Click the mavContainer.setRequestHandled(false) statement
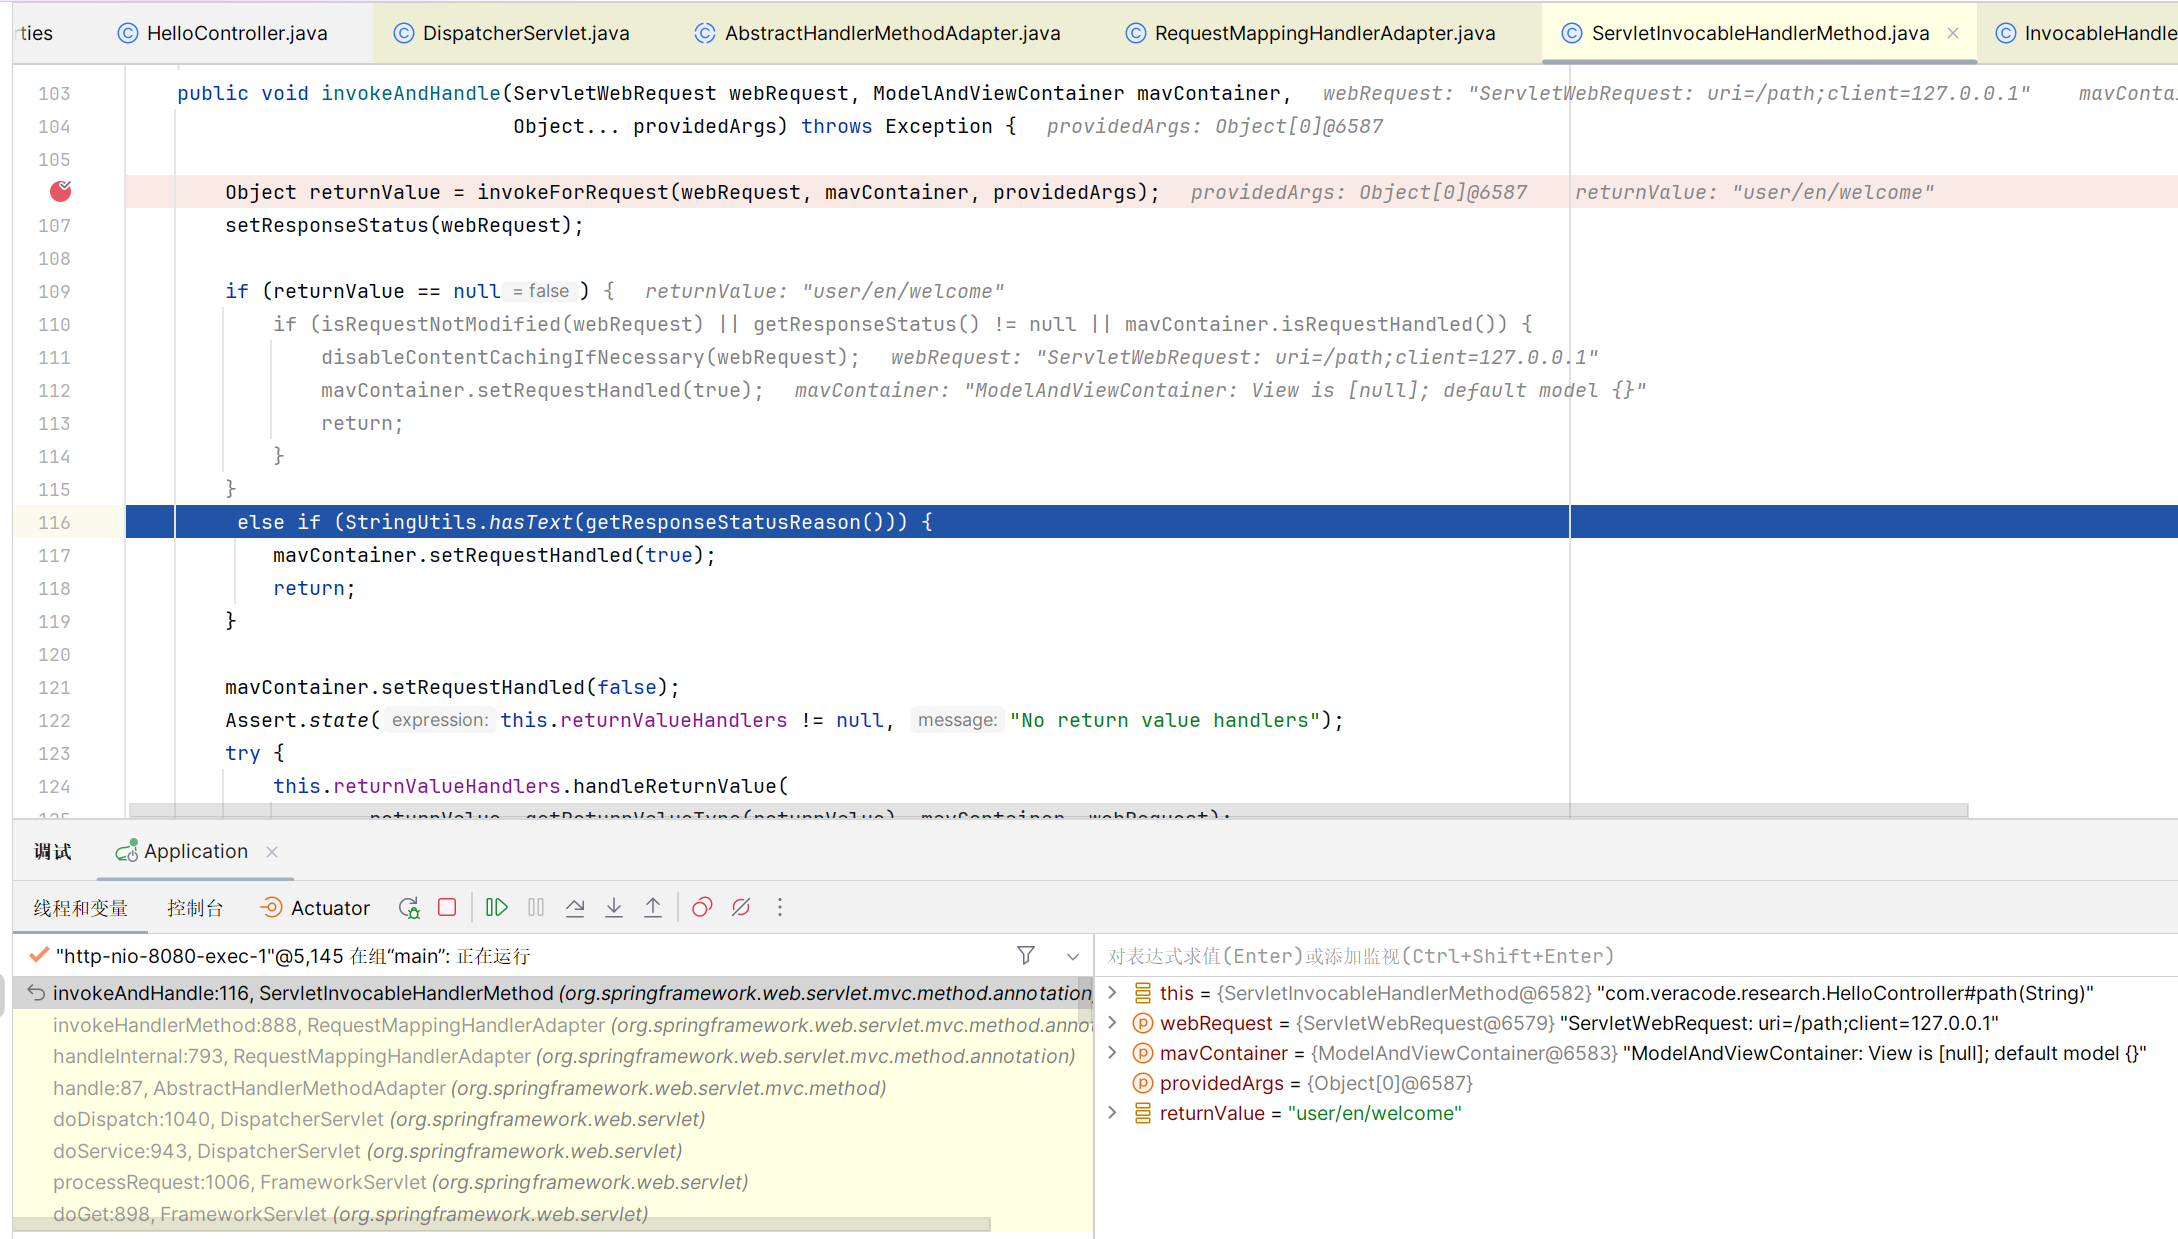 pyautogui.click(x=452, y=687)
